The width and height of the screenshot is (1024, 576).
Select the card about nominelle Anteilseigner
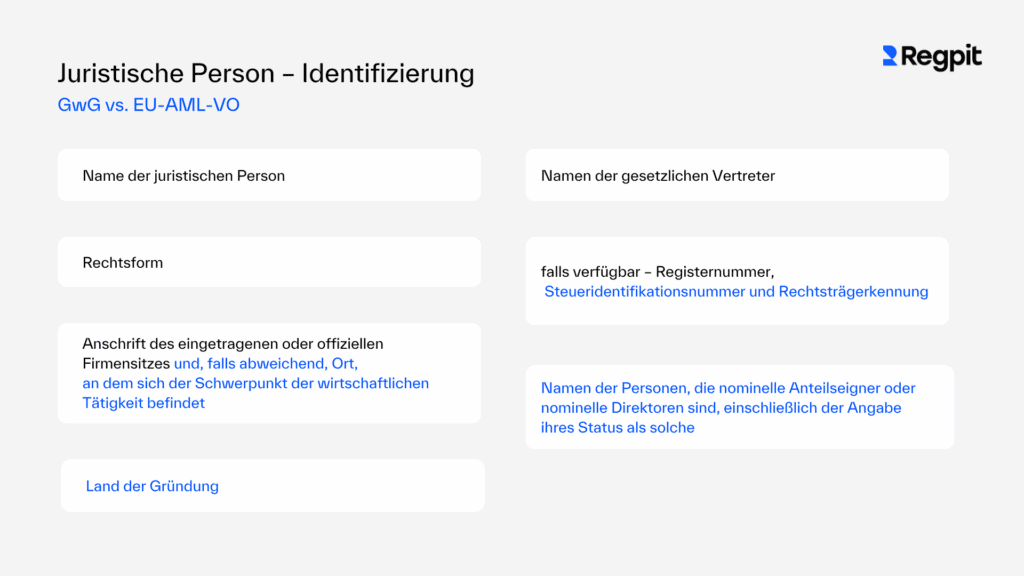click(x=739, y=406)
